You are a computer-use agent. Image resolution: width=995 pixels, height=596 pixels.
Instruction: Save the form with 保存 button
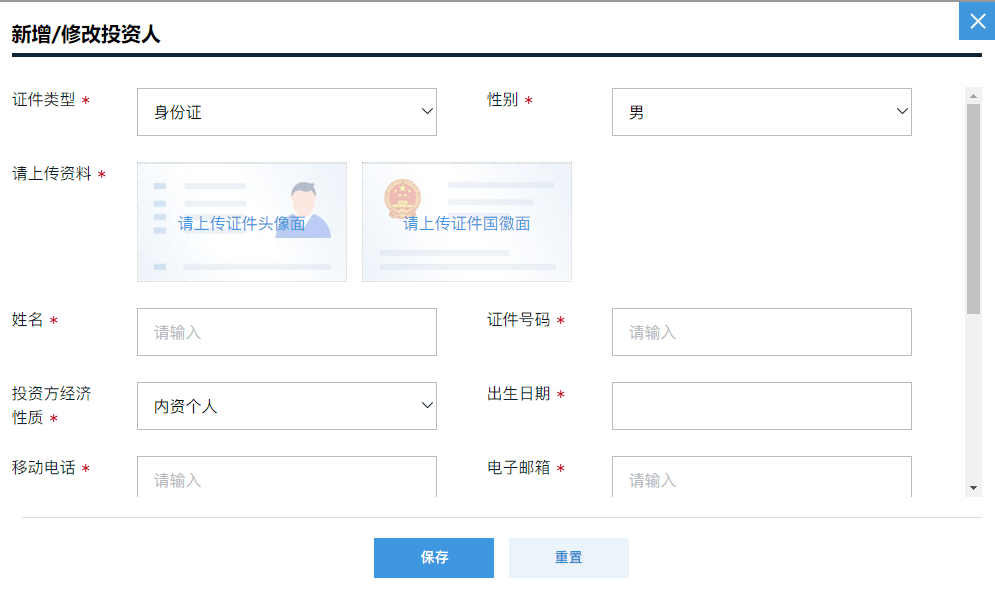(434, 558)
